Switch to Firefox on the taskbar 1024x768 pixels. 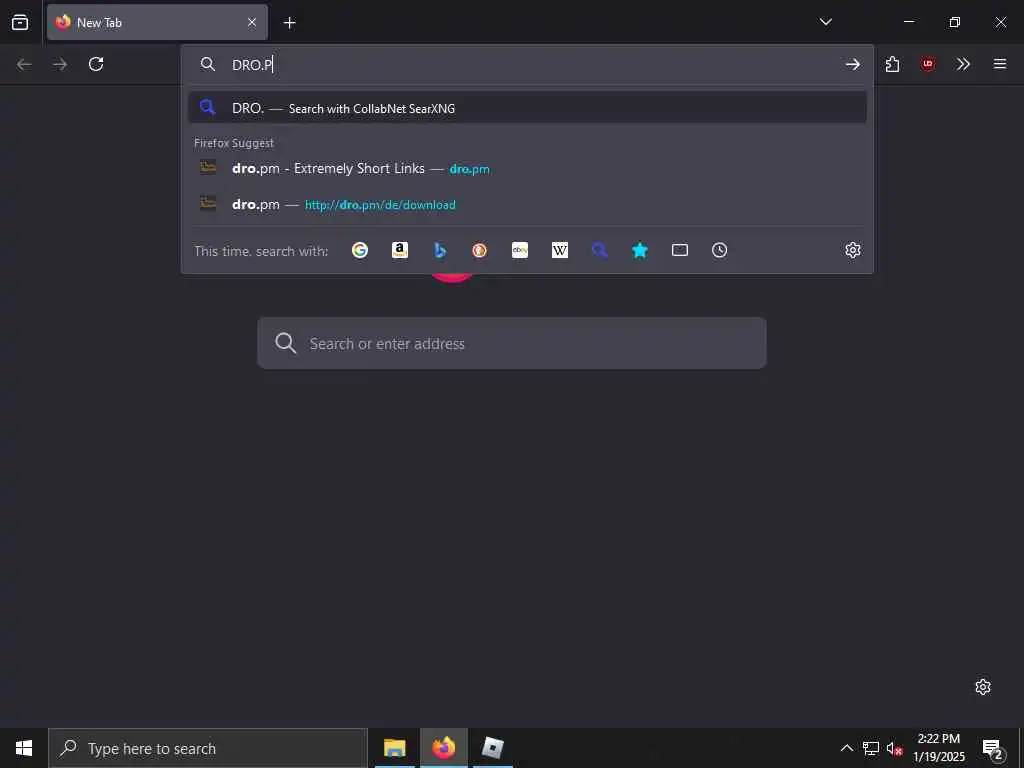[x=443, y=748]
